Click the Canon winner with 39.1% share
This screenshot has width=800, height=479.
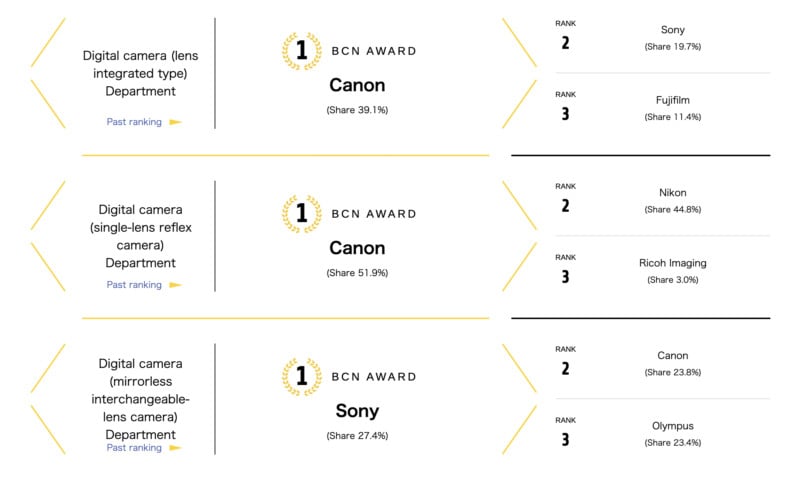[357, 86]
